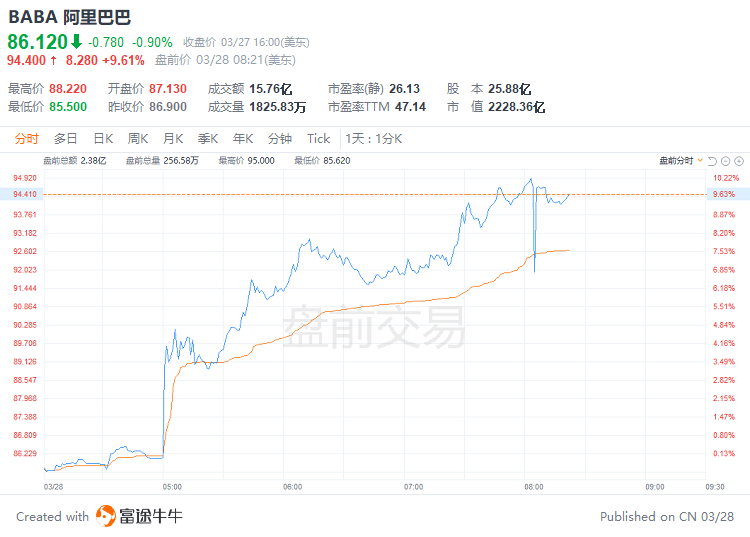Click the undo/reset chart icon
The height and width of the screenshot is (537, 750).
pos(712,161)
